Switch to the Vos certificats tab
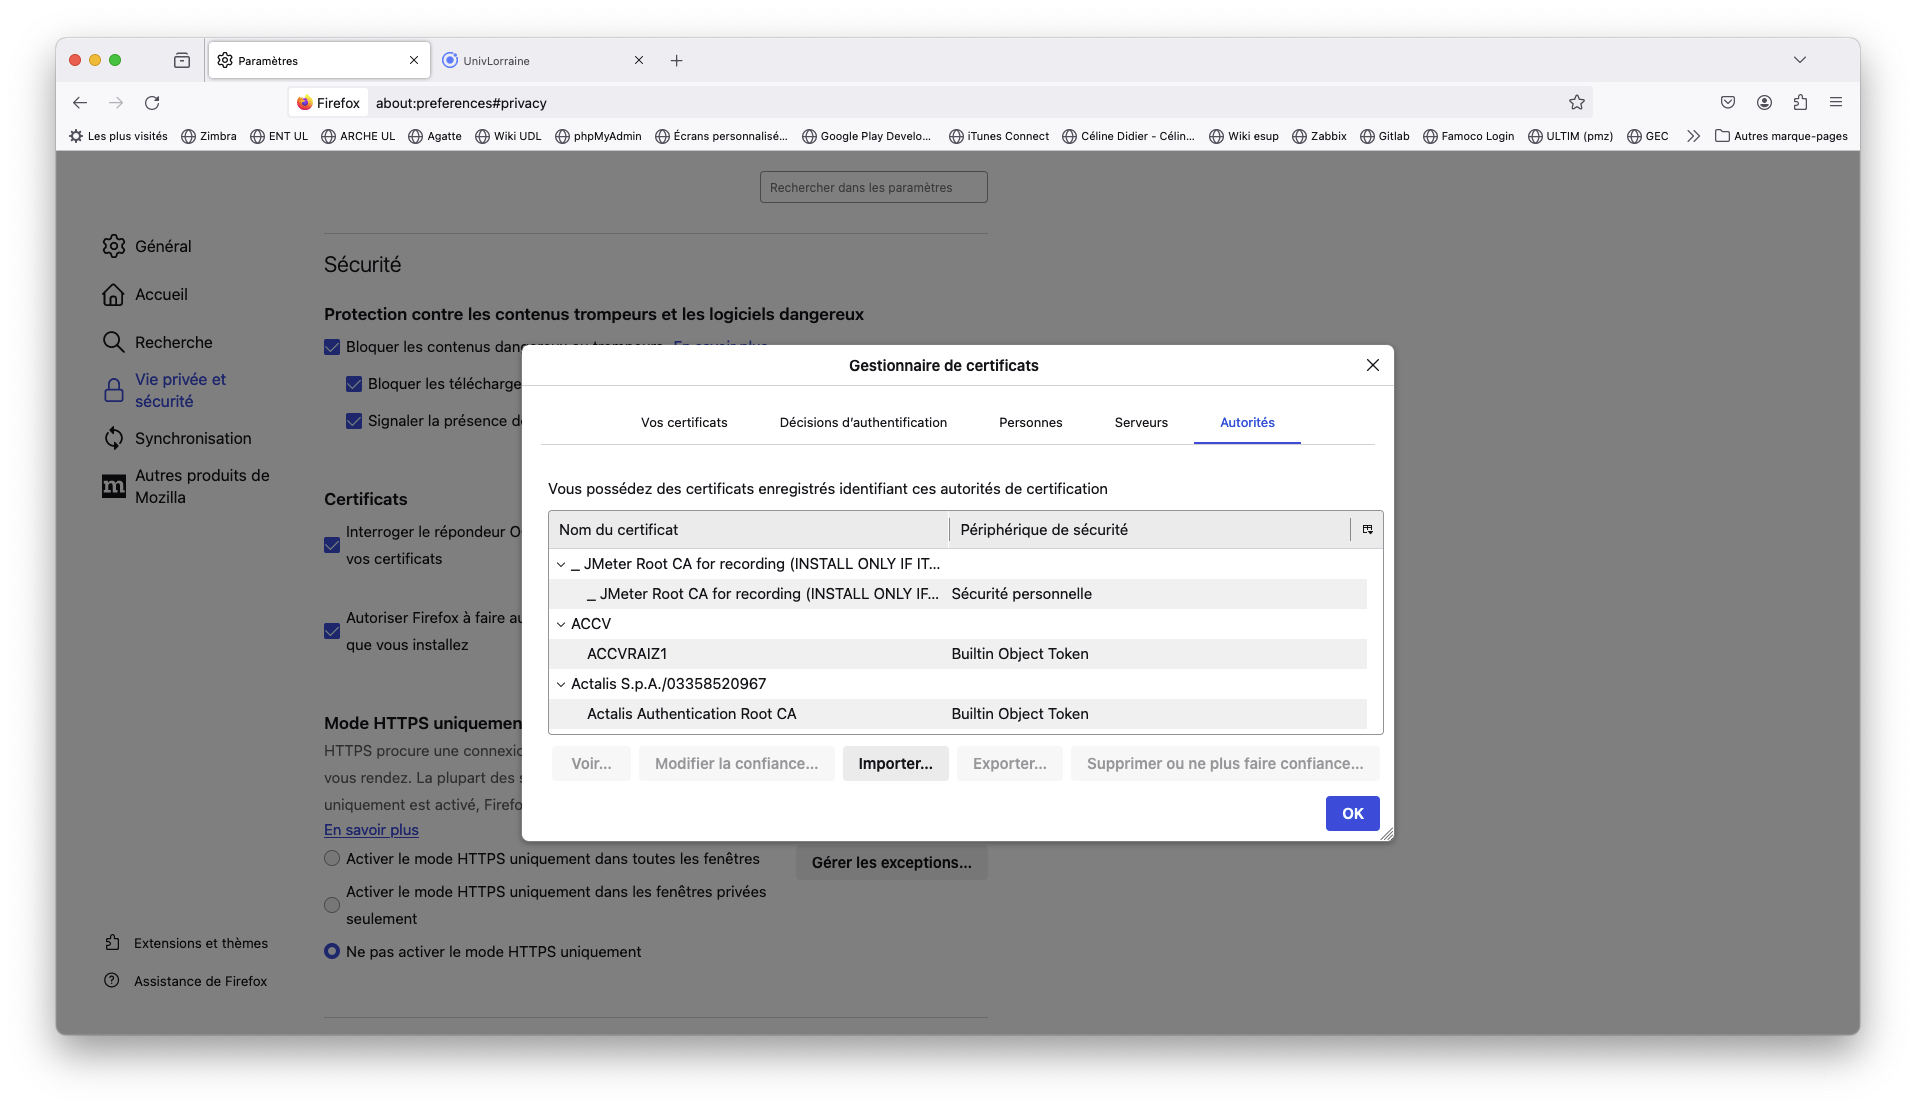1916x1109 pixels. tap(684, 423)
